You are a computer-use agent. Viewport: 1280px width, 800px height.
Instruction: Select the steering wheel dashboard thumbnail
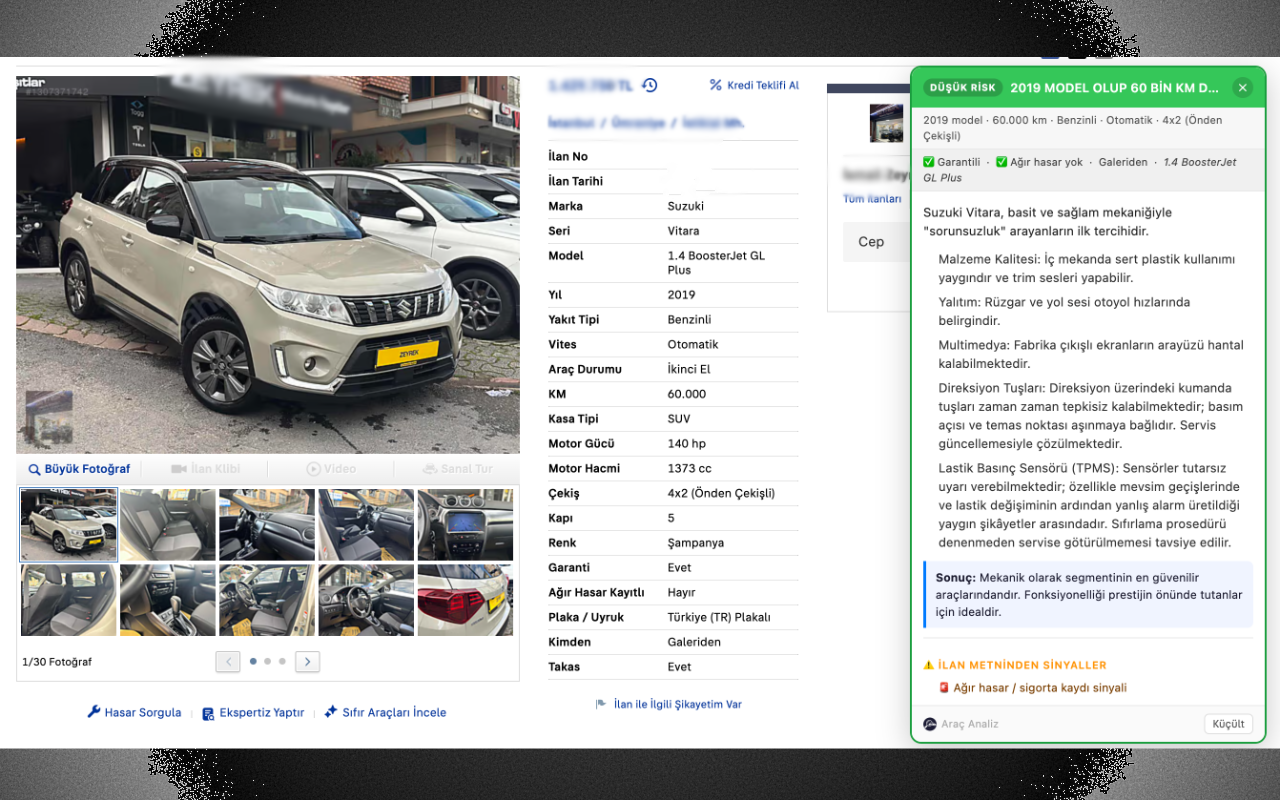coord(366,600)
